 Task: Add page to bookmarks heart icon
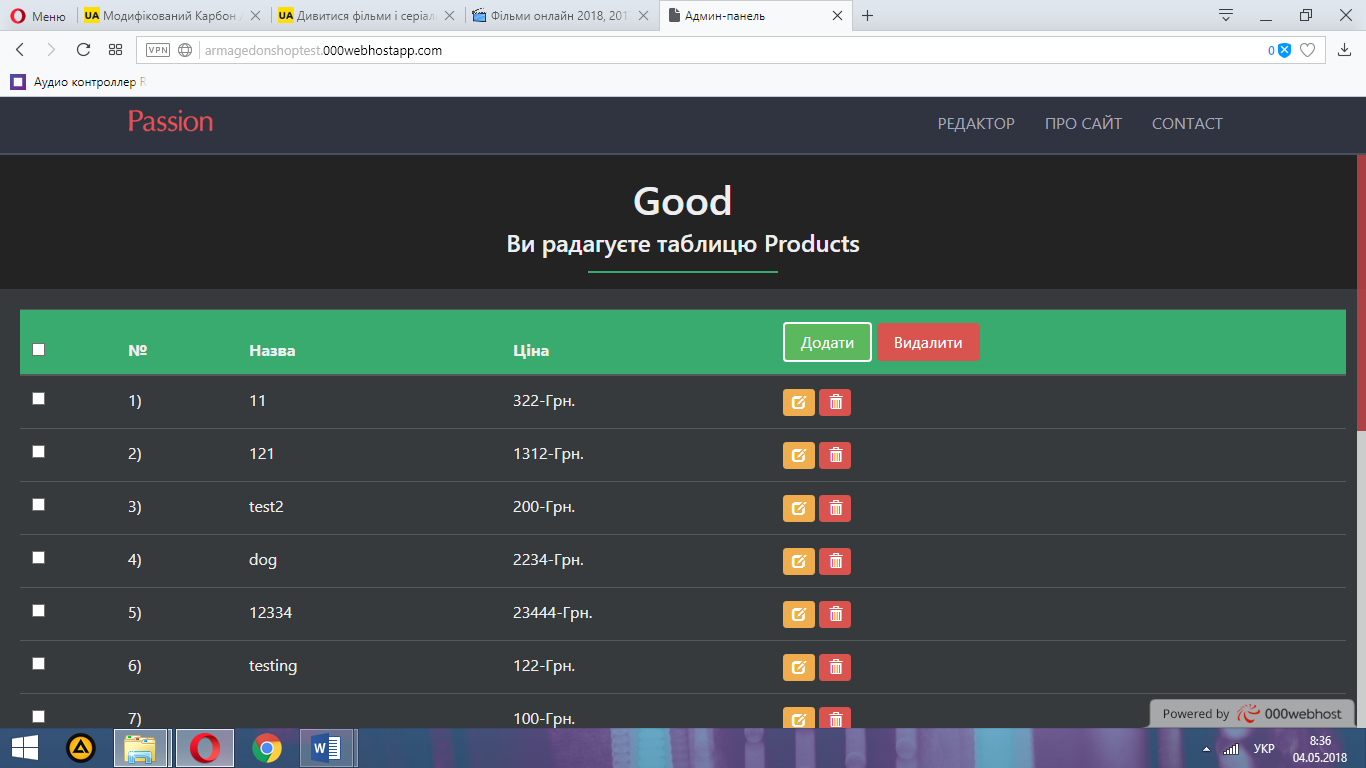1307,50
